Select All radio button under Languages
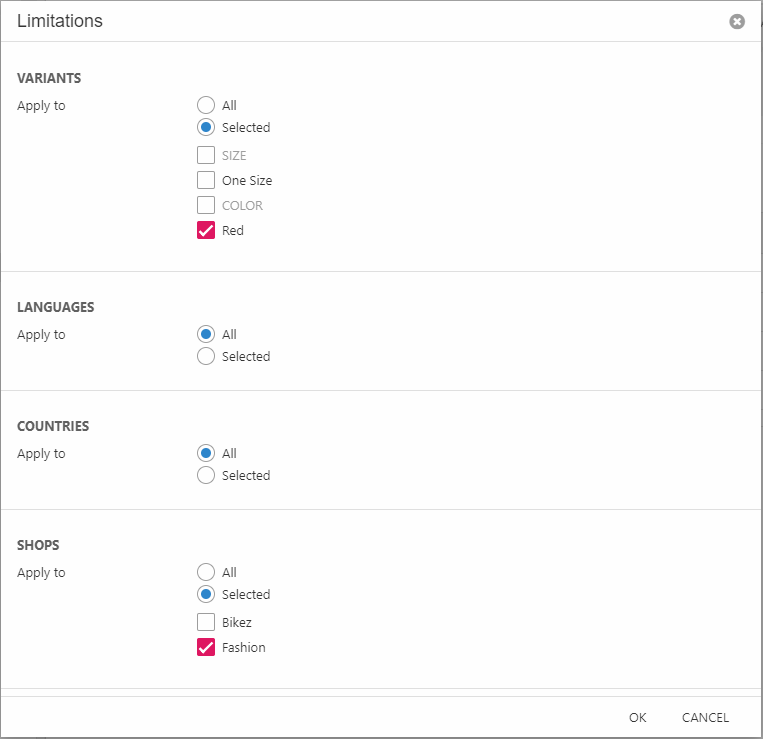The height and width of the screenshot is (739, 763). coord(206,334)
